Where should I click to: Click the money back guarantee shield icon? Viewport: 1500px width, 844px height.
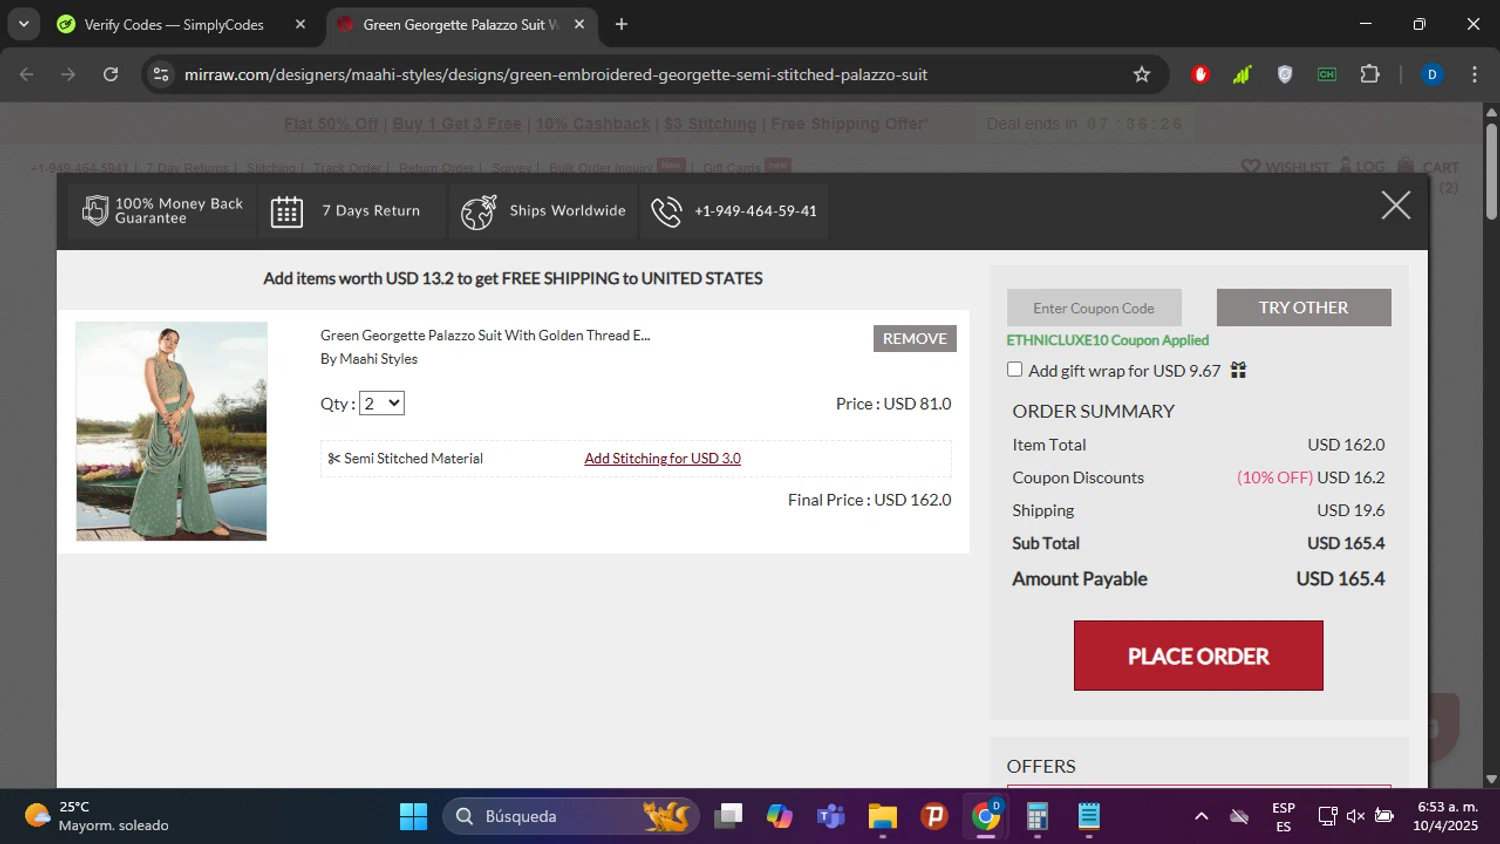[95, 210]
